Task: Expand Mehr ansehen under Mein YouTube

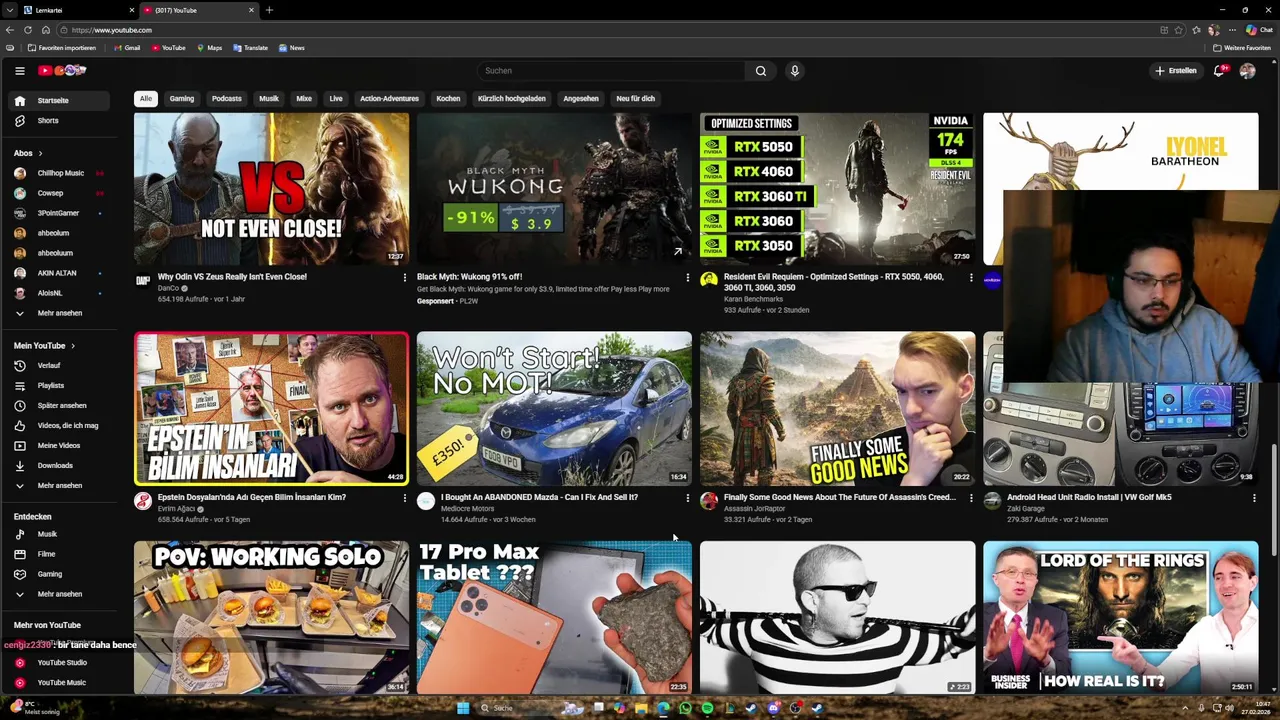Action: tap(59, 485)
